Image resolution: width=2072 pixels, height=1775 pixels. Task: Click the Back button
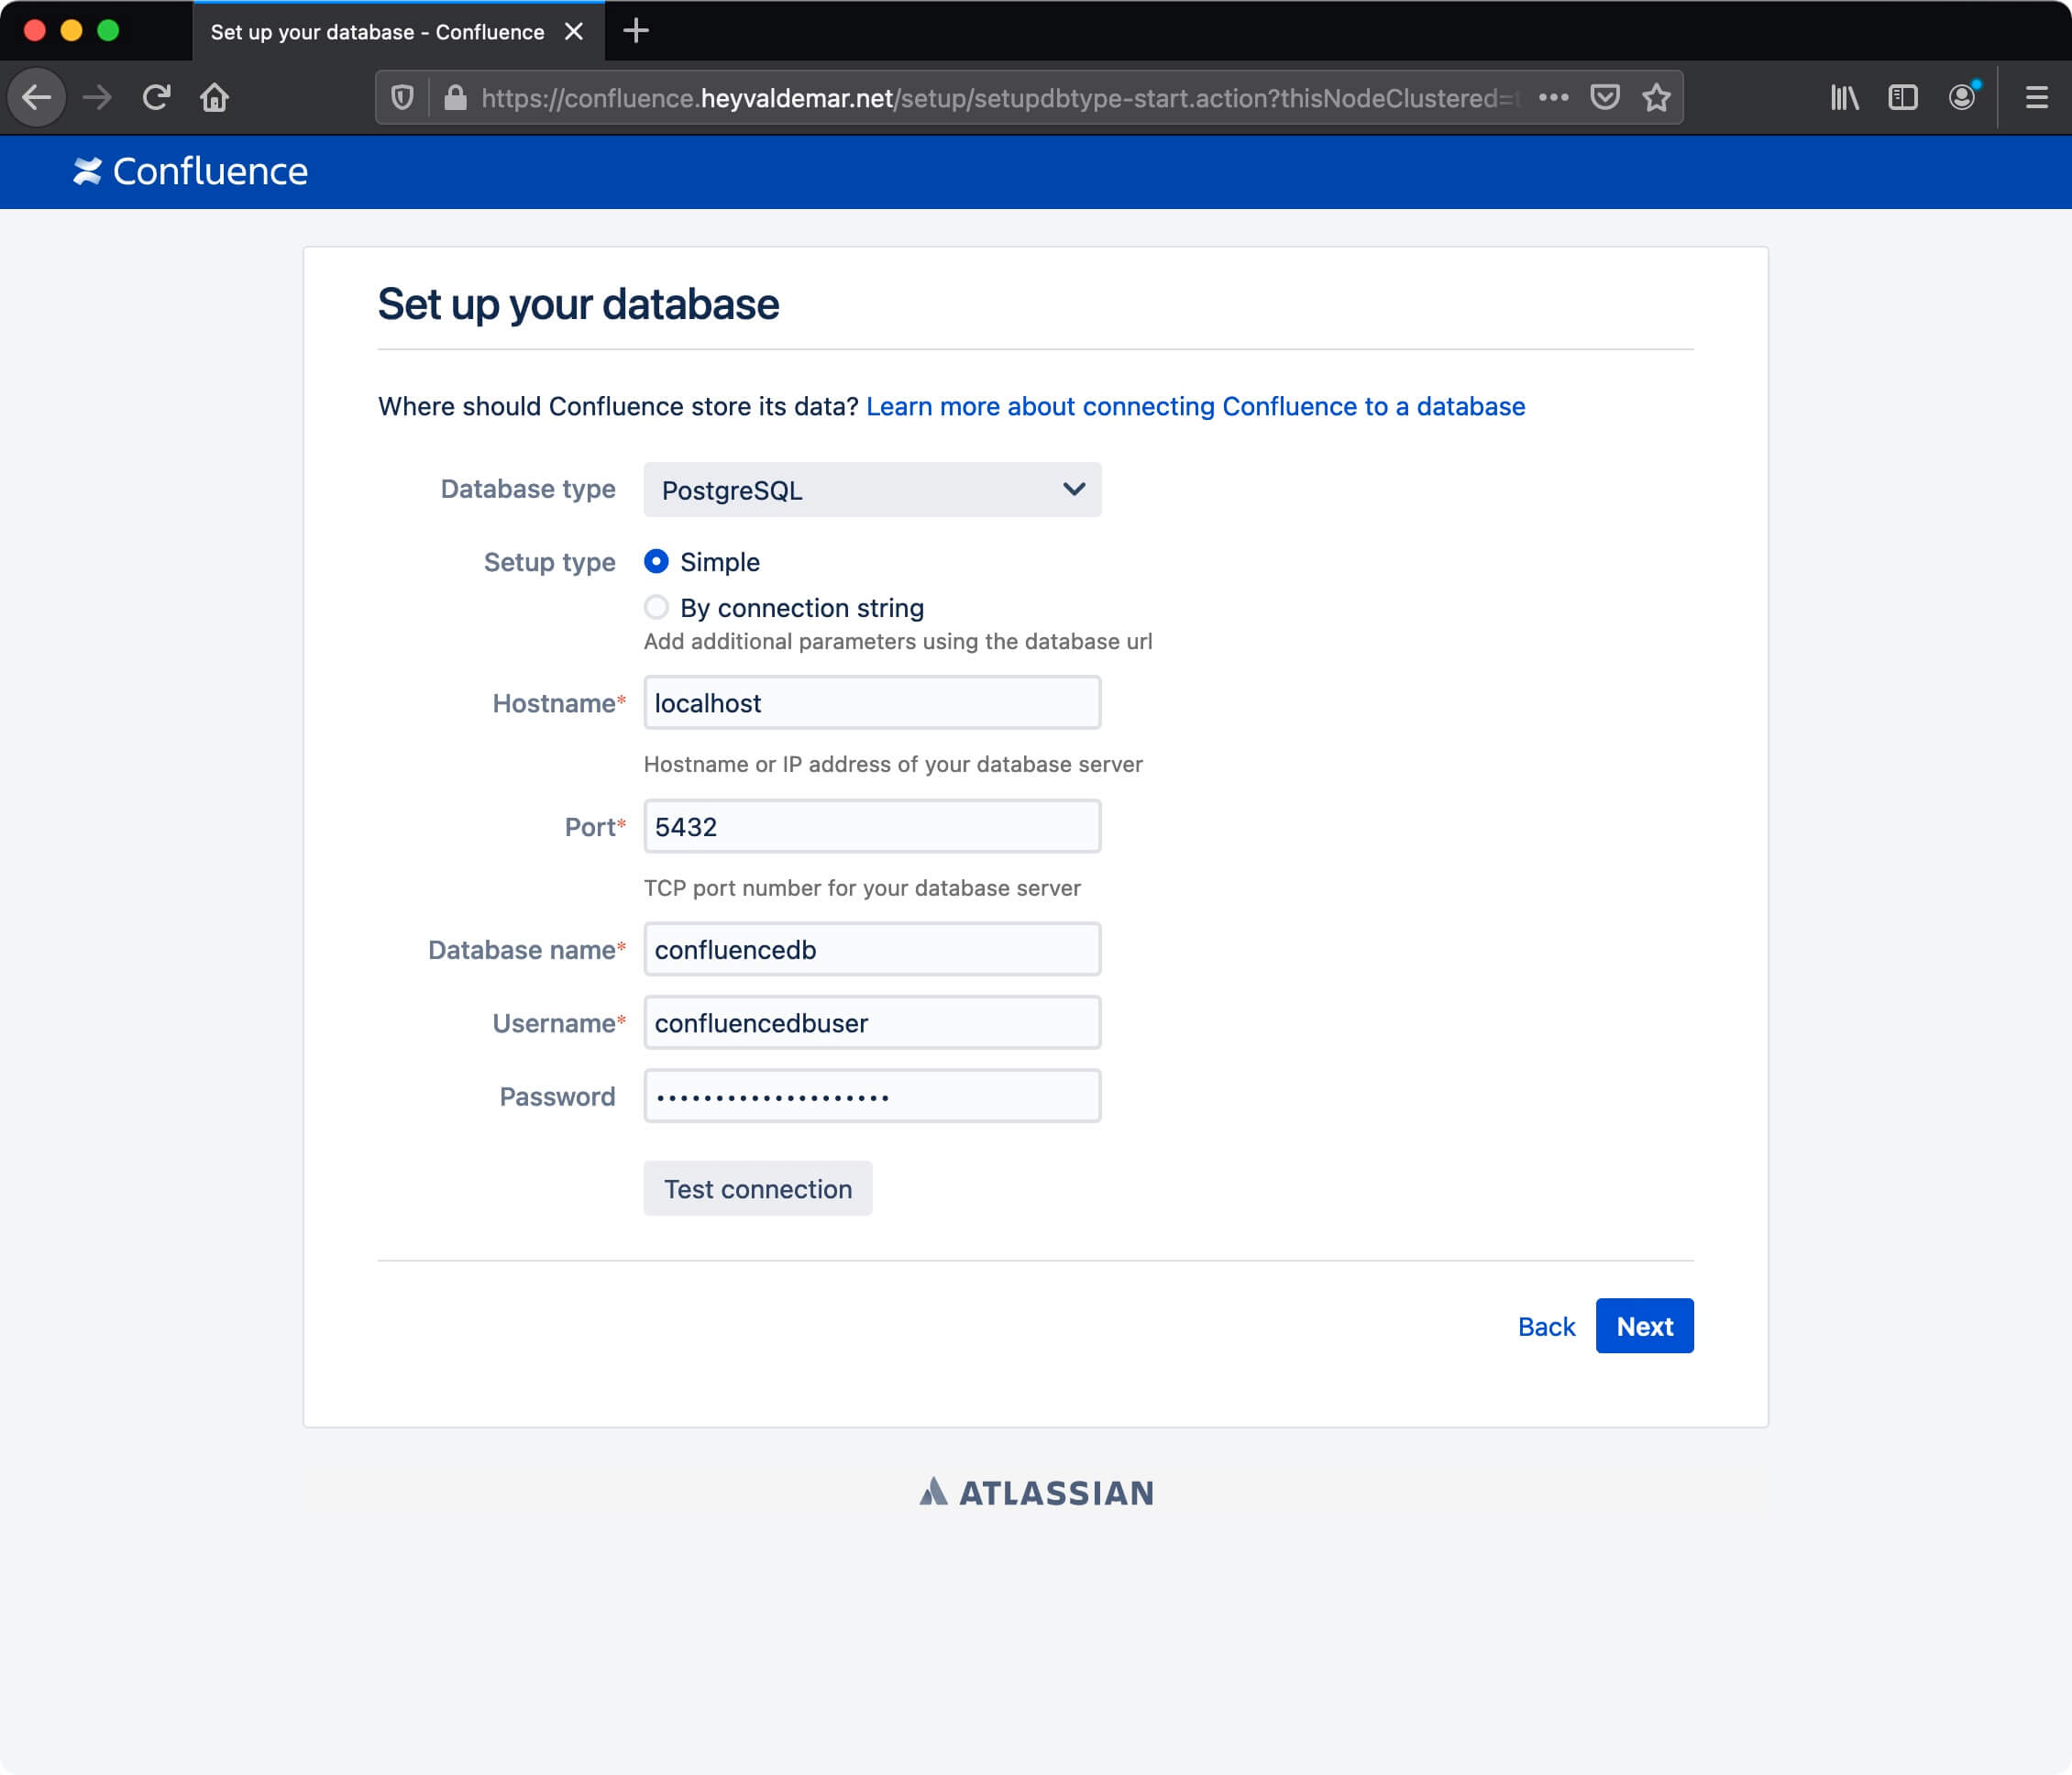point(1546,1326)
